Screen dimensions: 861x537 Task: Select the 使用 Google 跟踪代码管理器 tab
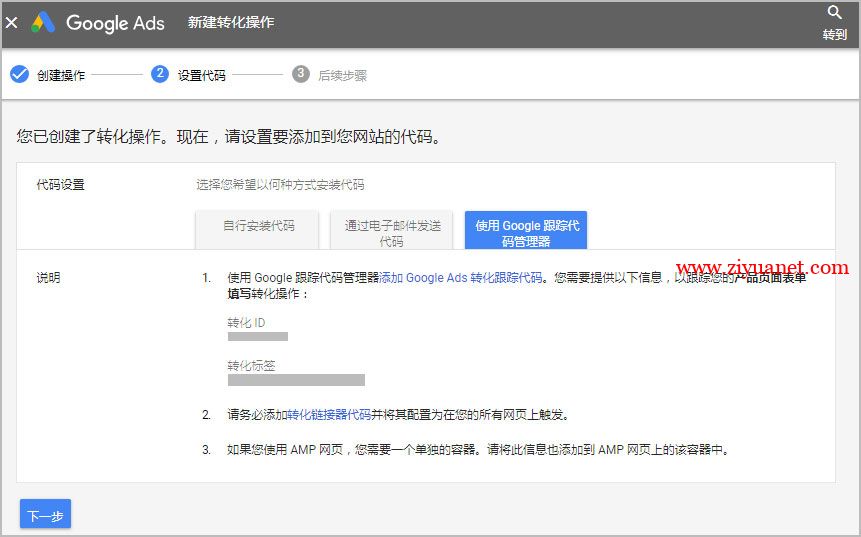click(526, 232)
